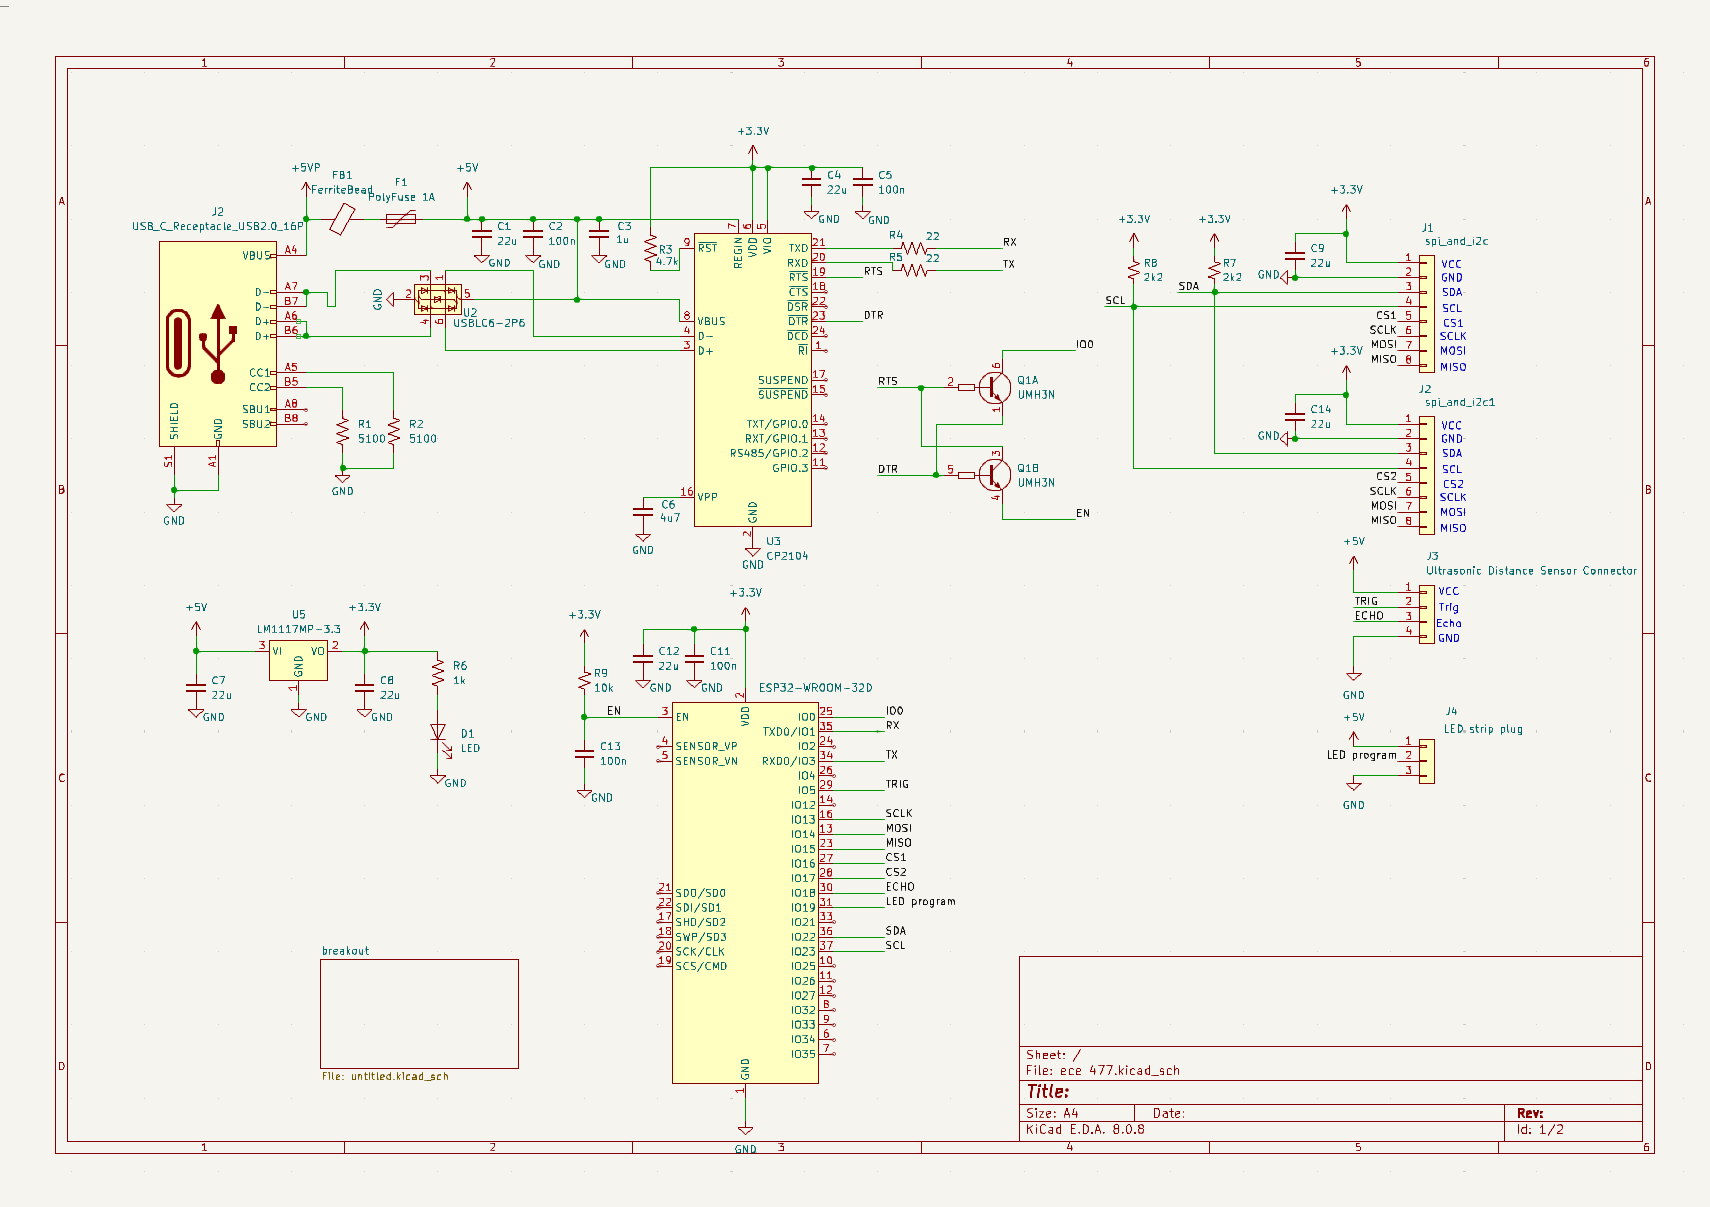Select transistor Q1B symbol

tap(993, 475)
